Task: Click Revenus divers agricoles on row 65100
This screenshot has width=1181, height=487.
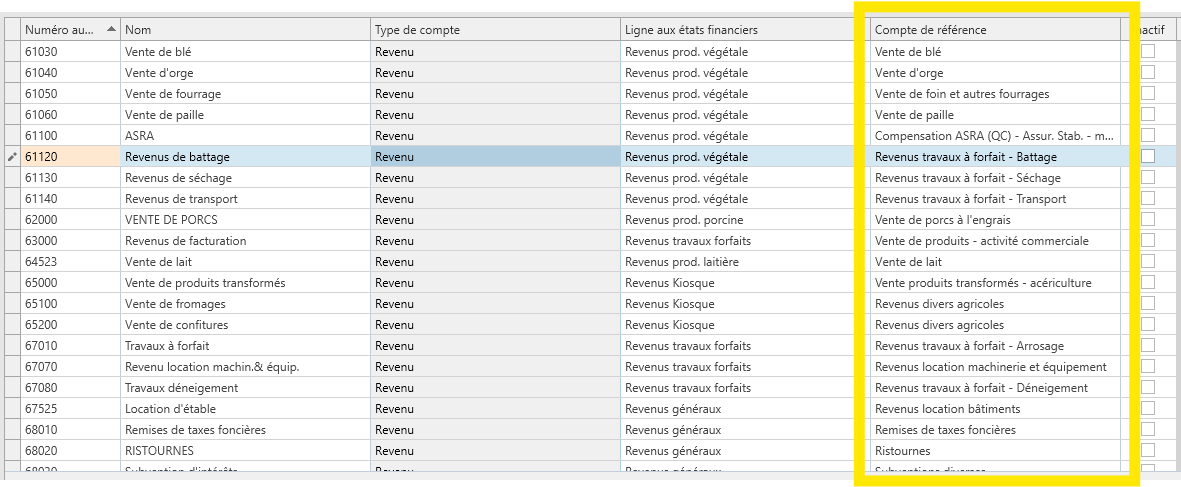Action: [994, 304]
